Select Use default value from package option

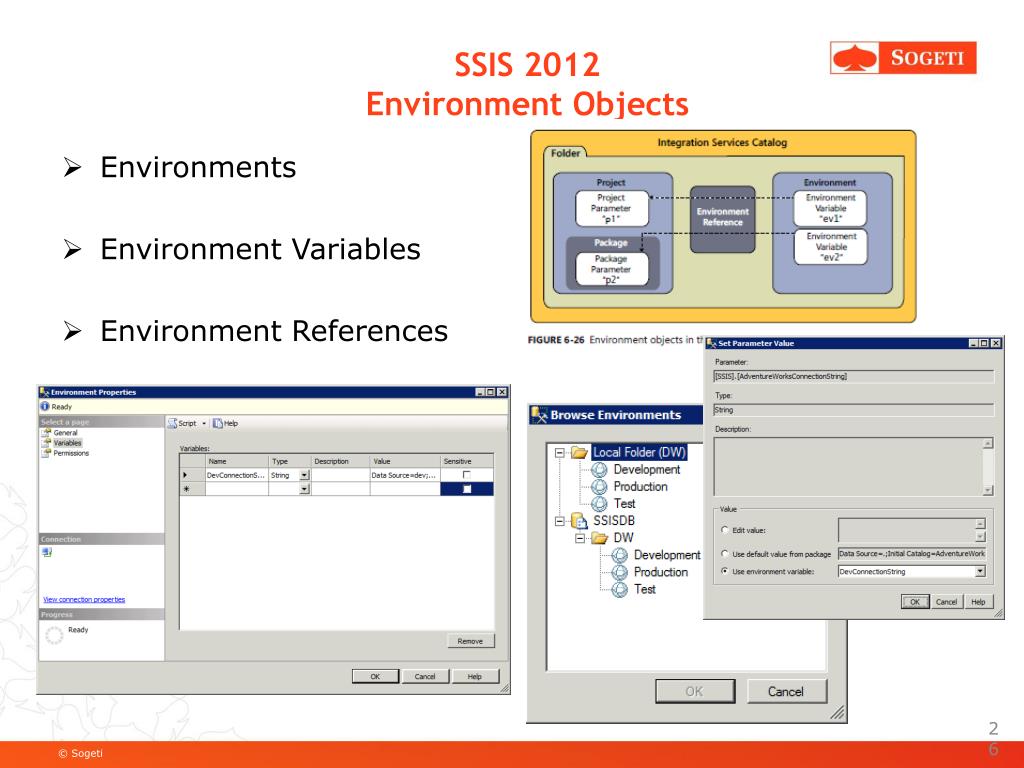click(724, 553)
